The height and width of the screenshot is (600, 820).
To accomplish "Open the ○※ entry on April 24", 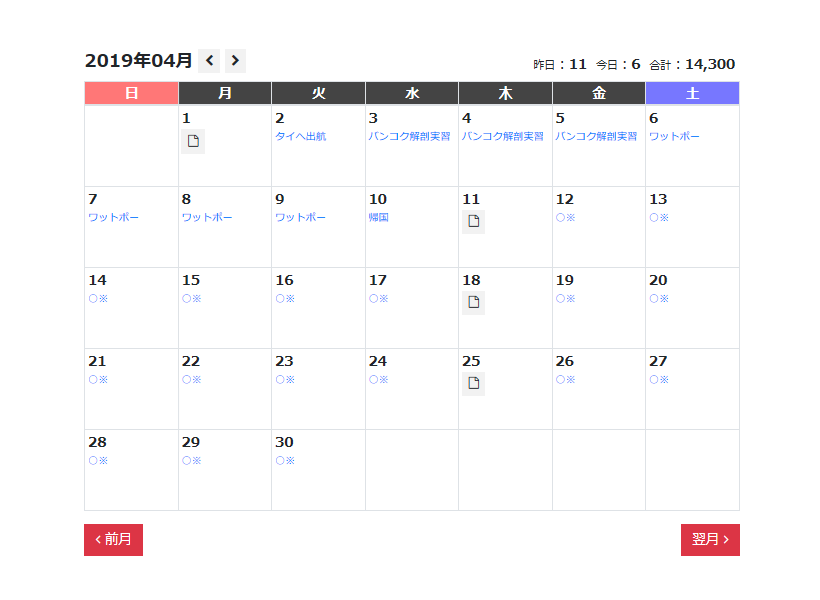I will tap(379, 380).
